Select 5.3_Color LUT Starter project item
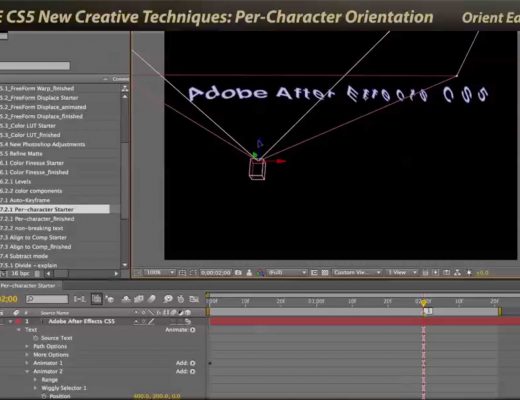Image resolution: width=520 pixels, height=400 pixels. (28, 125)
